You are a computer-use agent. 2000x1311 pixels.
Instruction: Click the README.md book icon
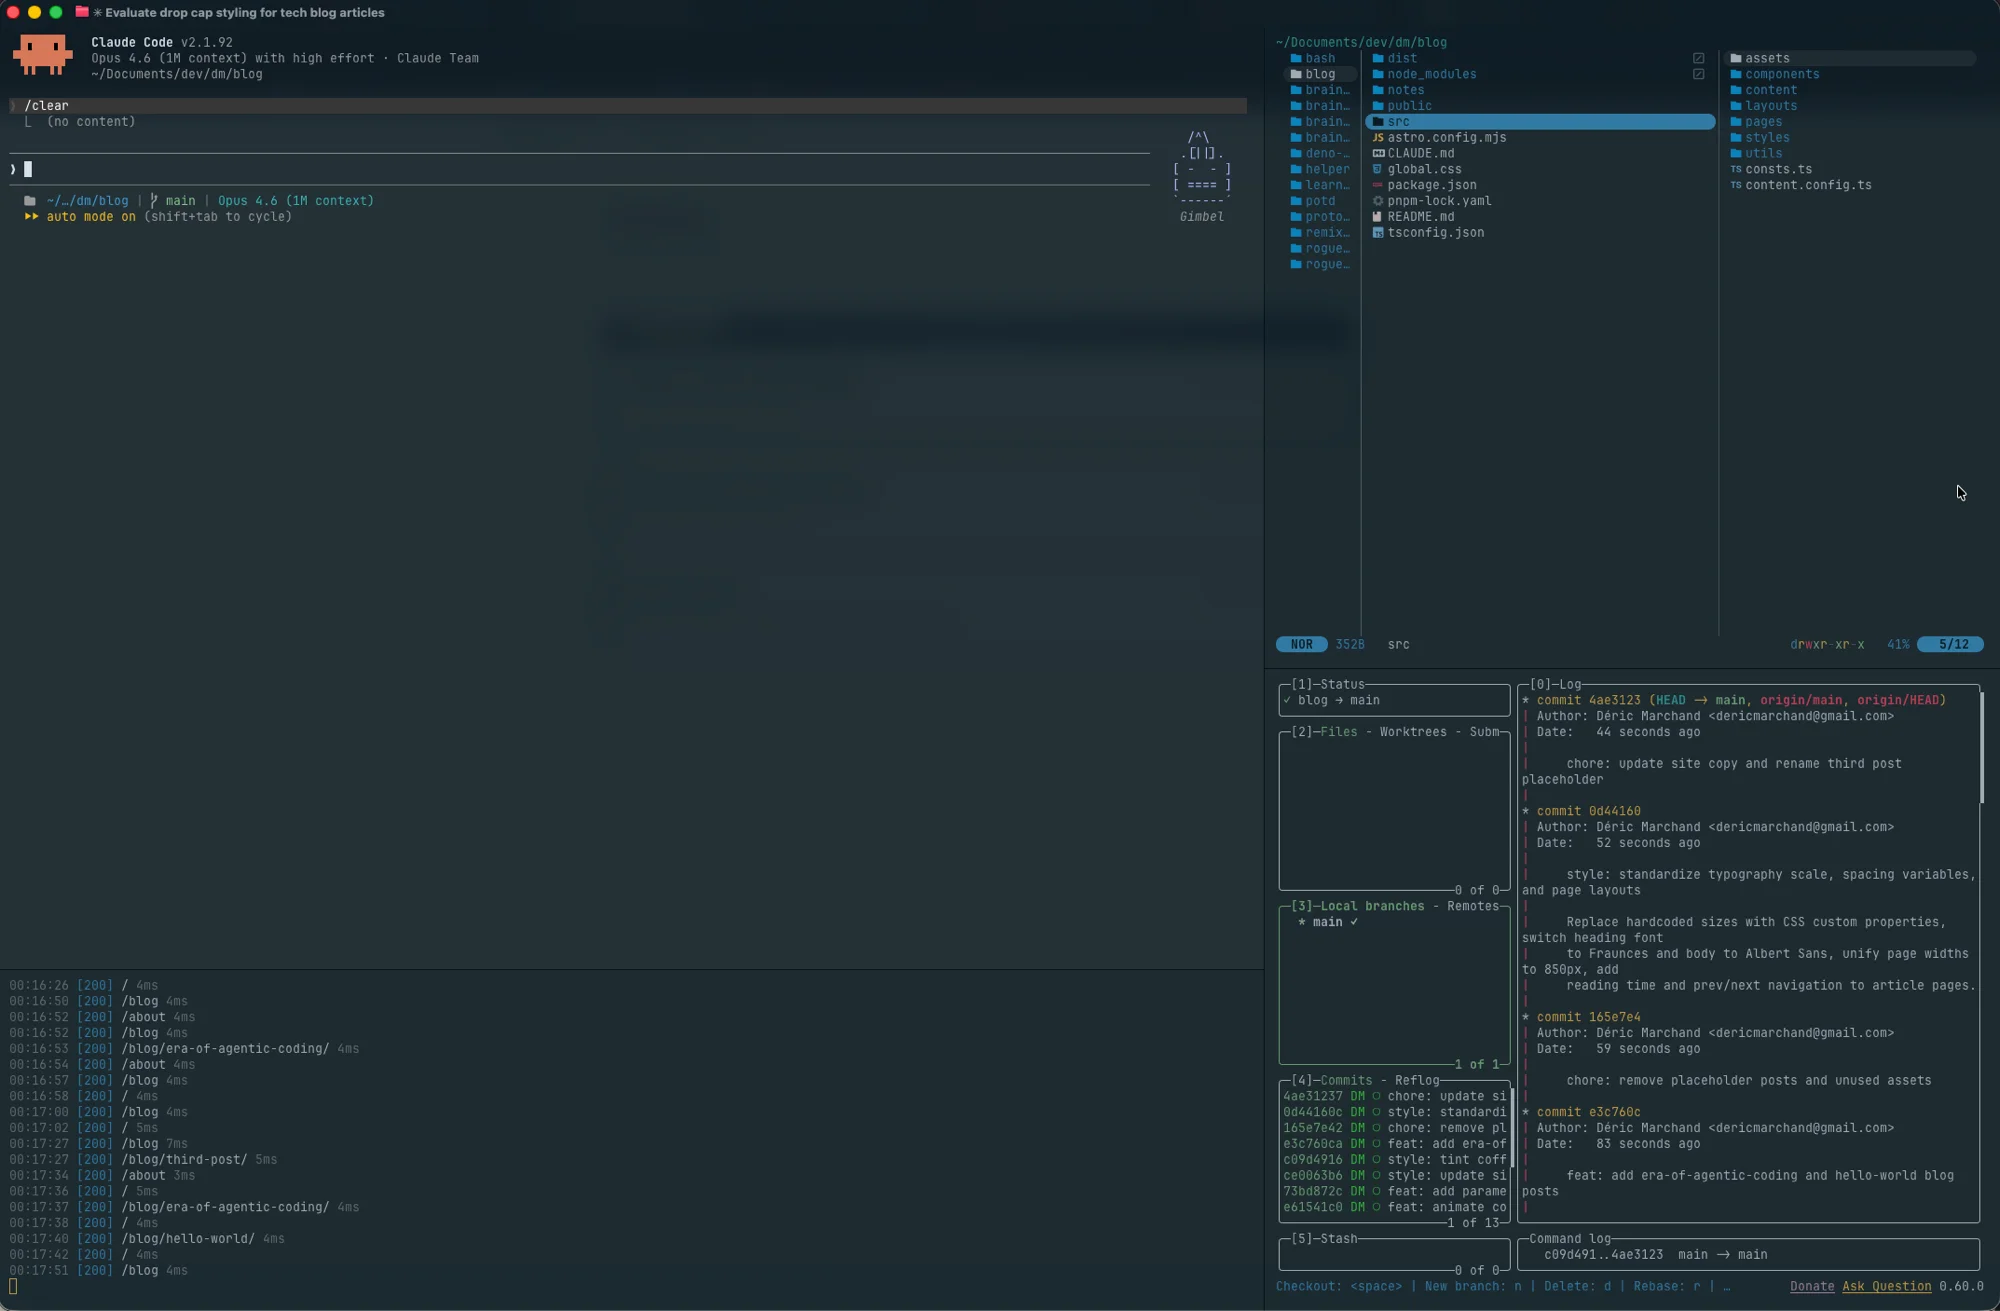[1378, 217]
